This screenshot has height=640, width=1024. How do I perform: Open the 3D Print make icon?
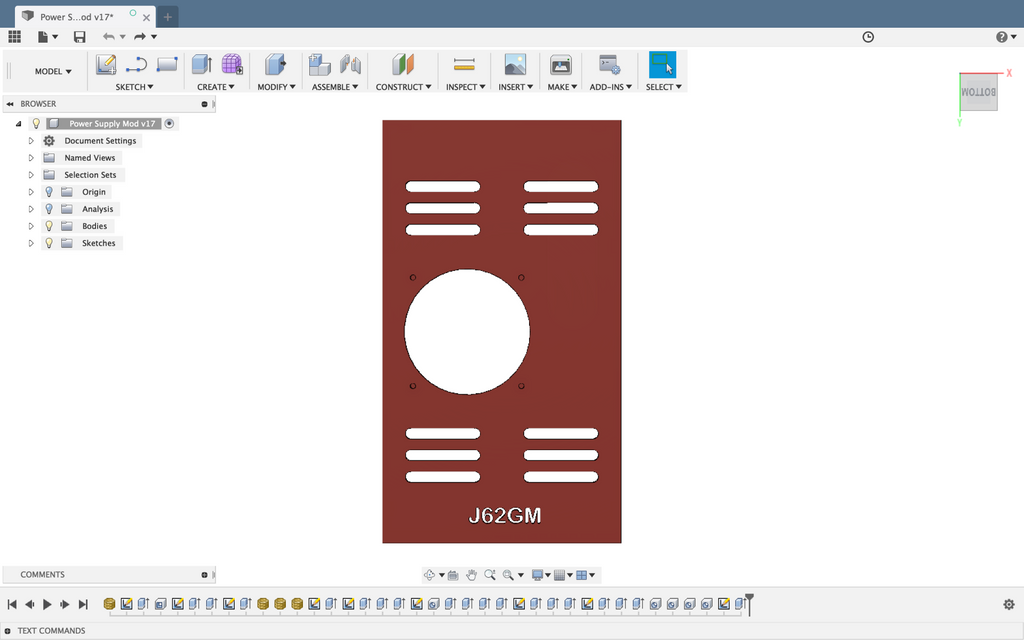[560, 65]
